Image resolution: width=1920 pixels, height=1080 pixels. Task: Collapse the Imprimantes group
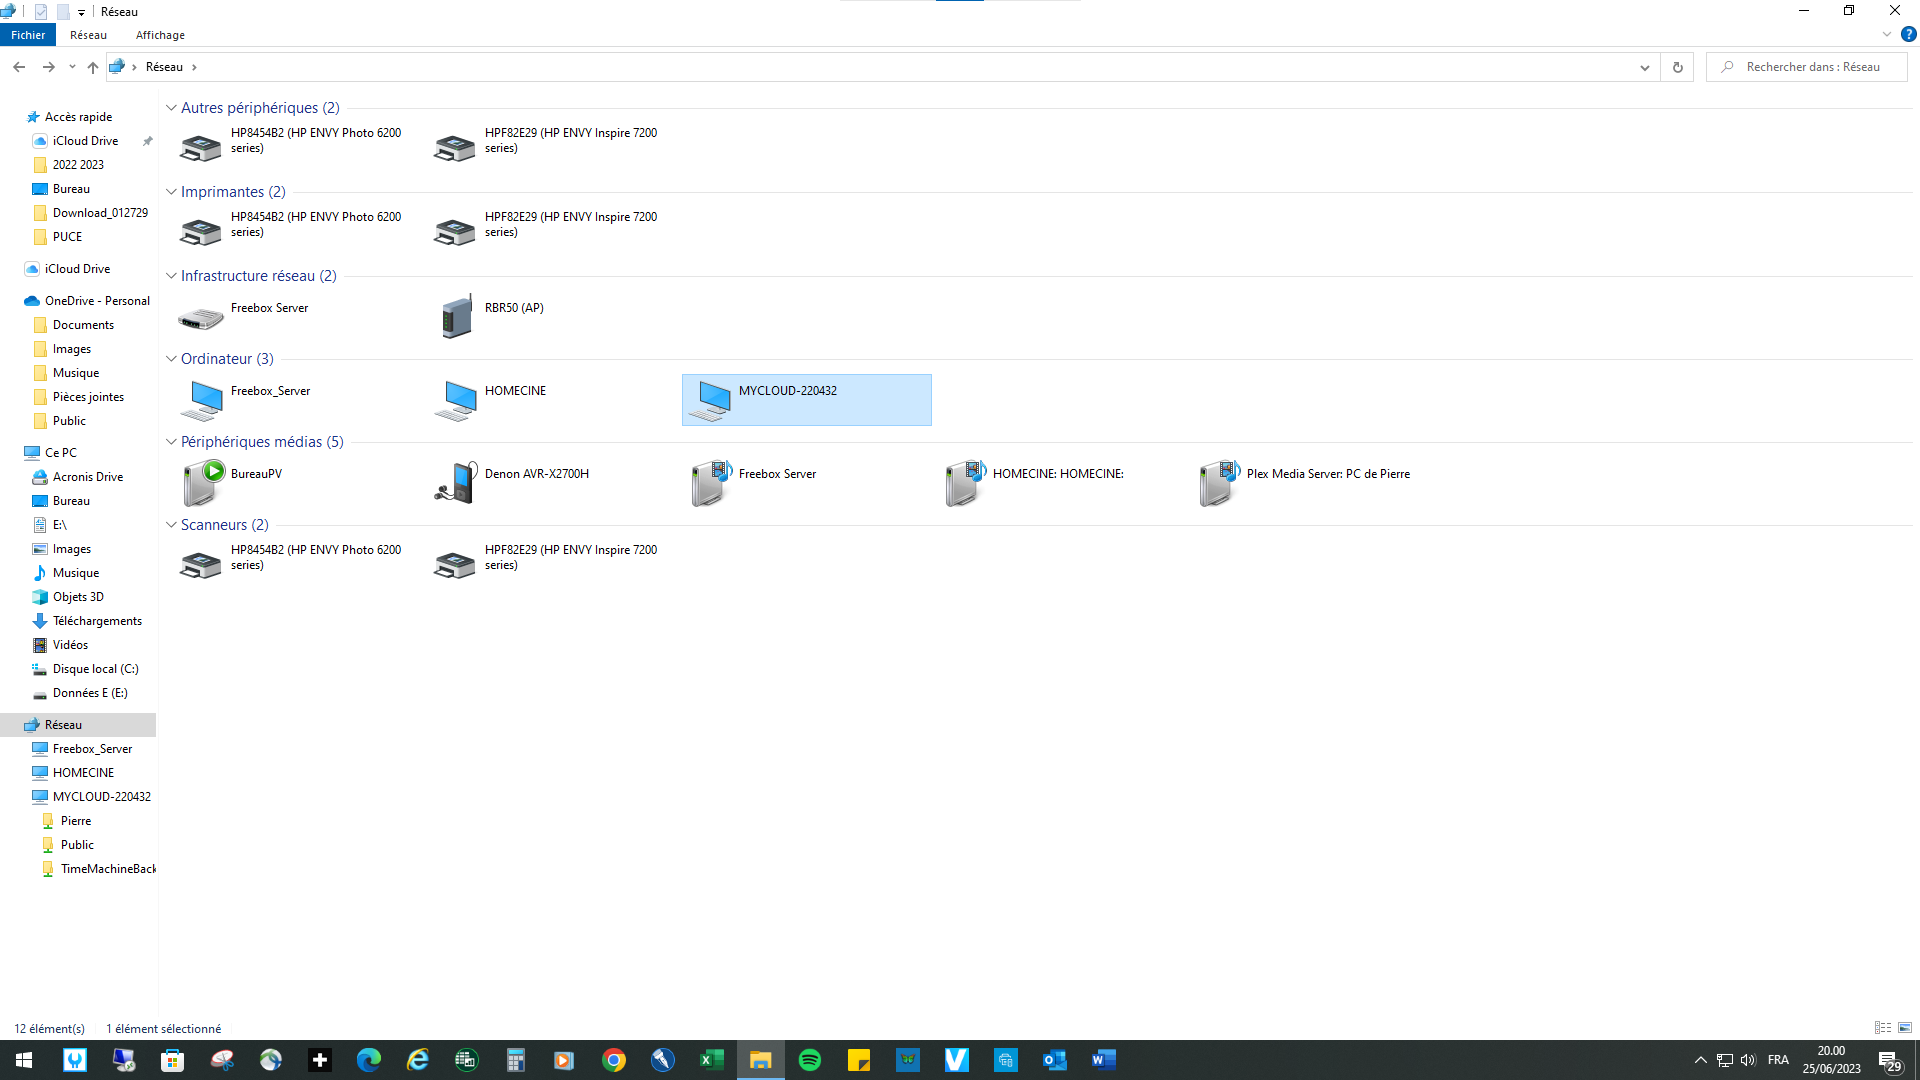[171, 192]
